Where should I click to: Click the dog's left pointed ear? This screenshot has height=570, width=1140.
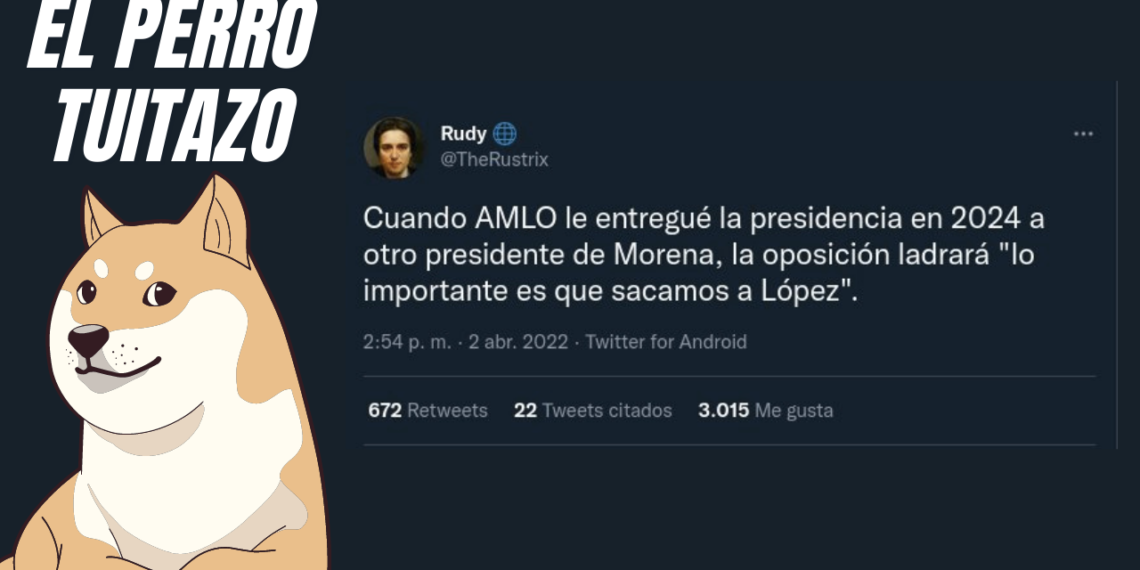[x=100, y=217]
